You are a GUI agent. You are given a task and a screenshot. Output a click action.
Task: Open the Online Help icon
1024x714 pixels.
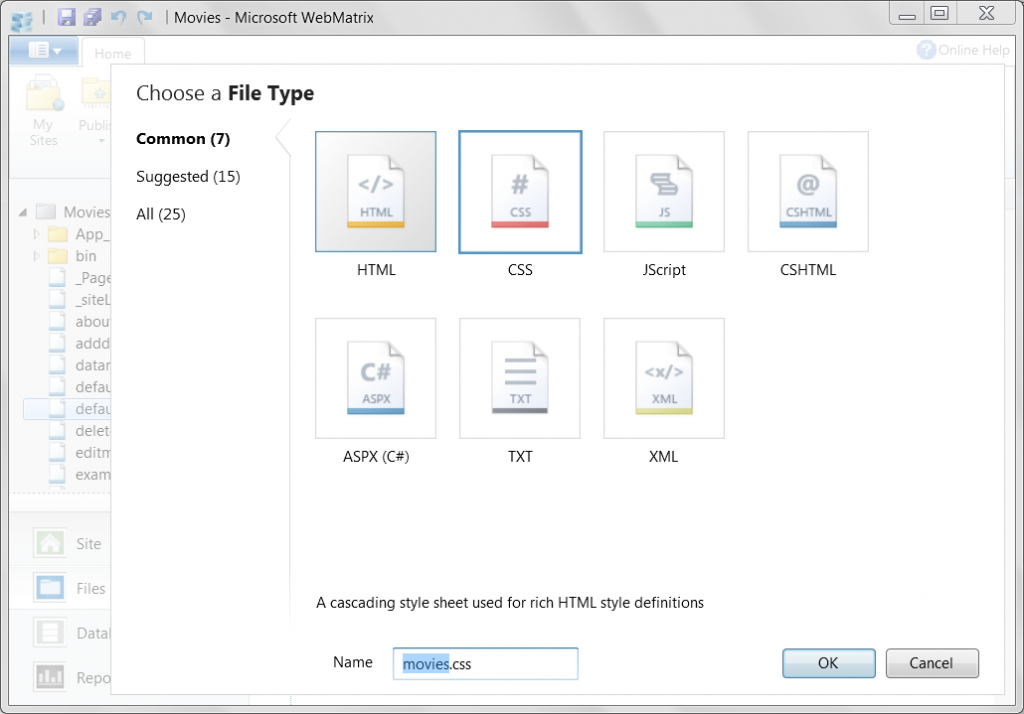pyautogui.click(x=925, y=50)
